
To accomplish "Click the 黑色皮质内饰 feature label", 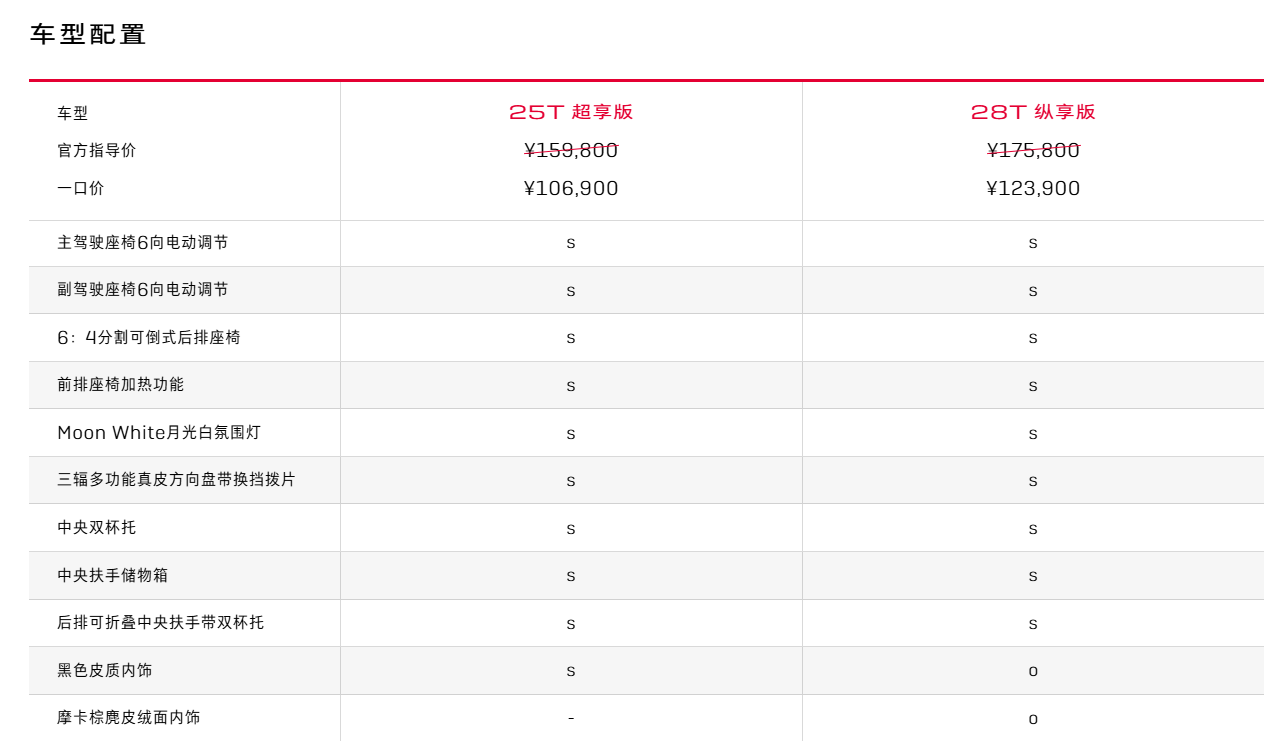I will [x=105, y=670].
